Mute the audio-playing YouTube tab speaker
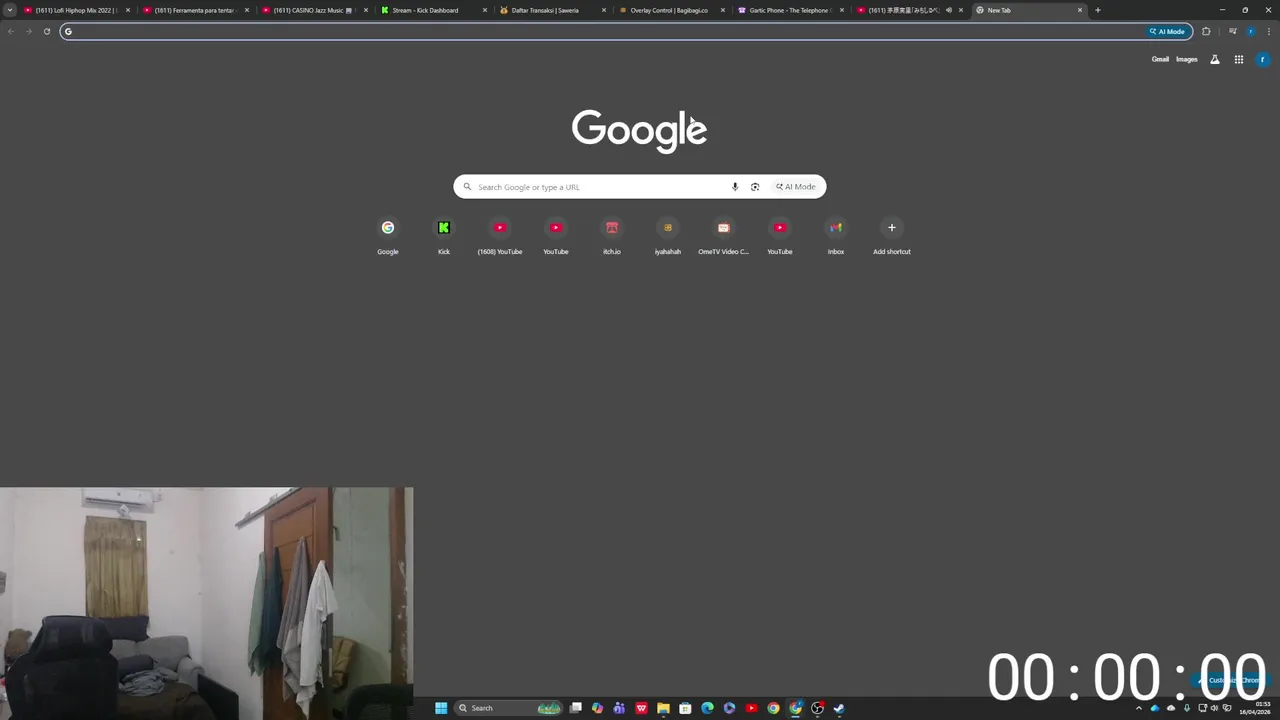The height and width of the screenshot is (720, 1280). 948,10
